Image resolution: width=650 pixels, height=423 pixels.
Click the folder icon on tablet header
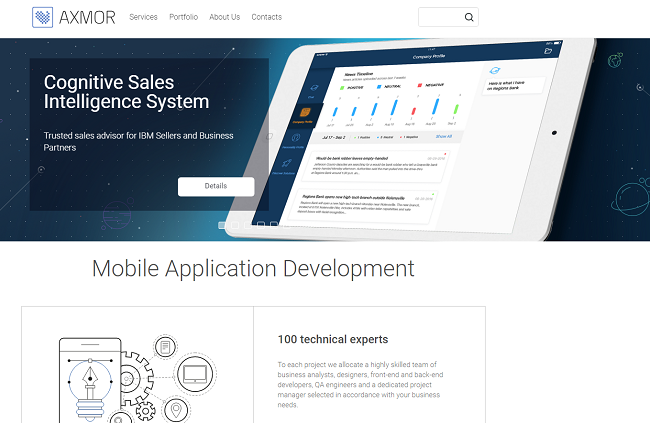tap(547, 51)
